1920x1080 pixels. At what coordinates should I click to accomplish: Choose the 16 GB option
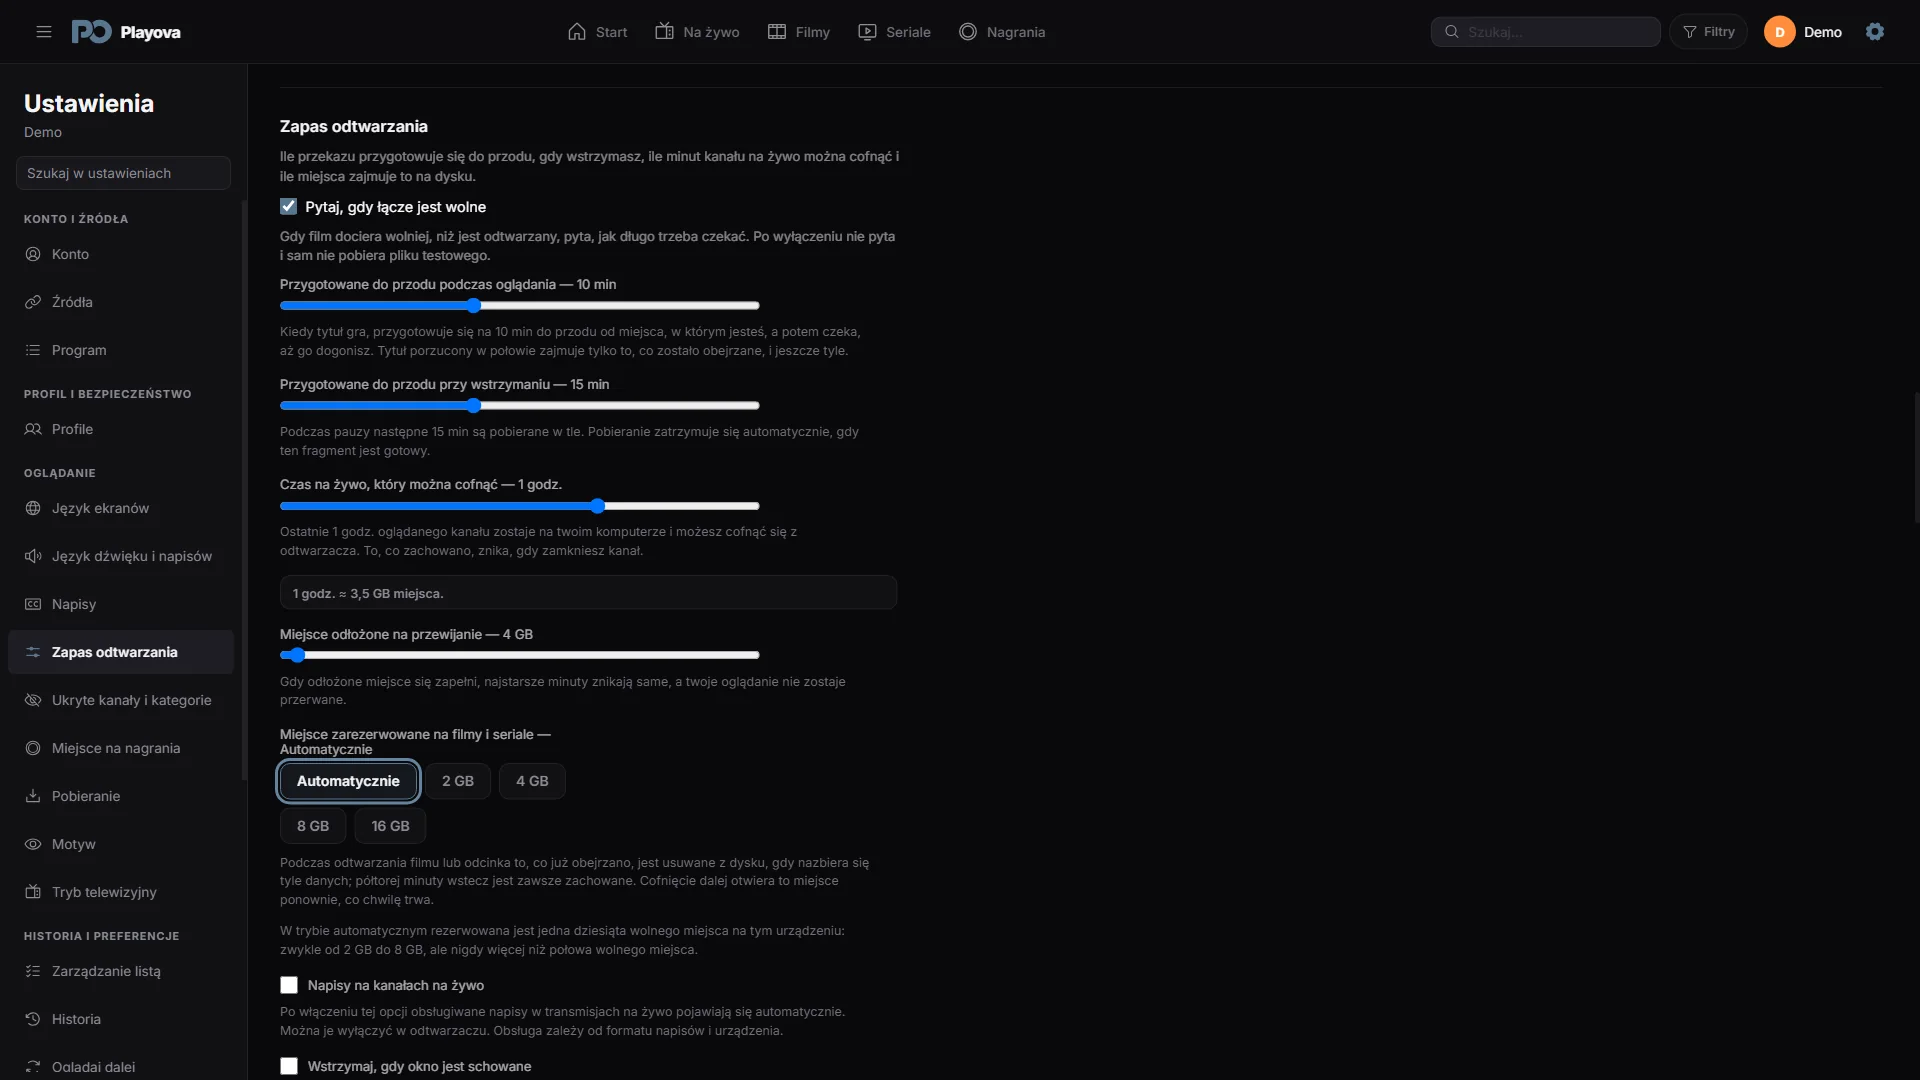click(390, 826)
